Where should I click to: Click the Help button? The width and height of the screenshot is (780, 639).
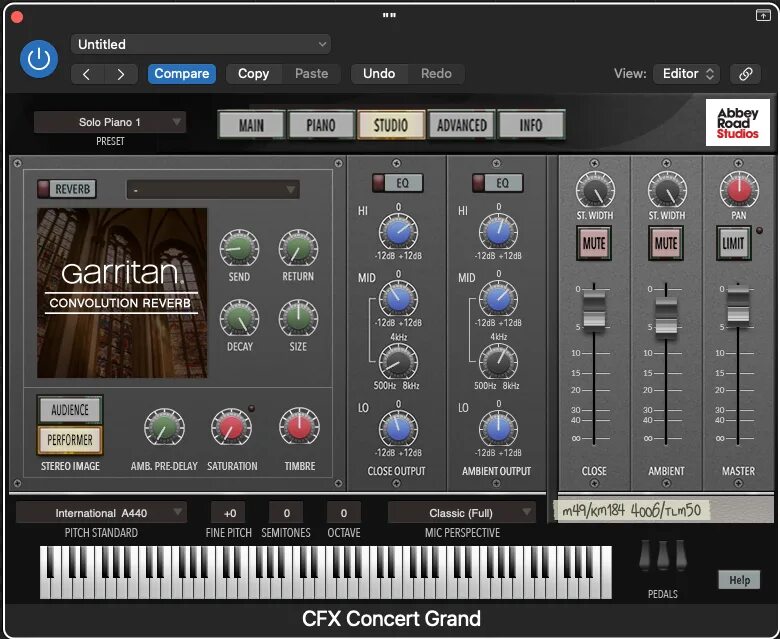[739, 580]
